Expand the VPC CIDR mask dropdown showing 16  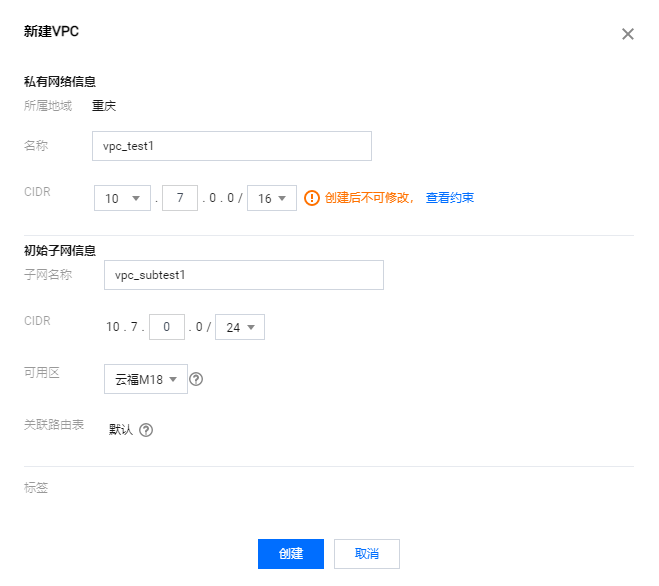click(x=272, y=198)
